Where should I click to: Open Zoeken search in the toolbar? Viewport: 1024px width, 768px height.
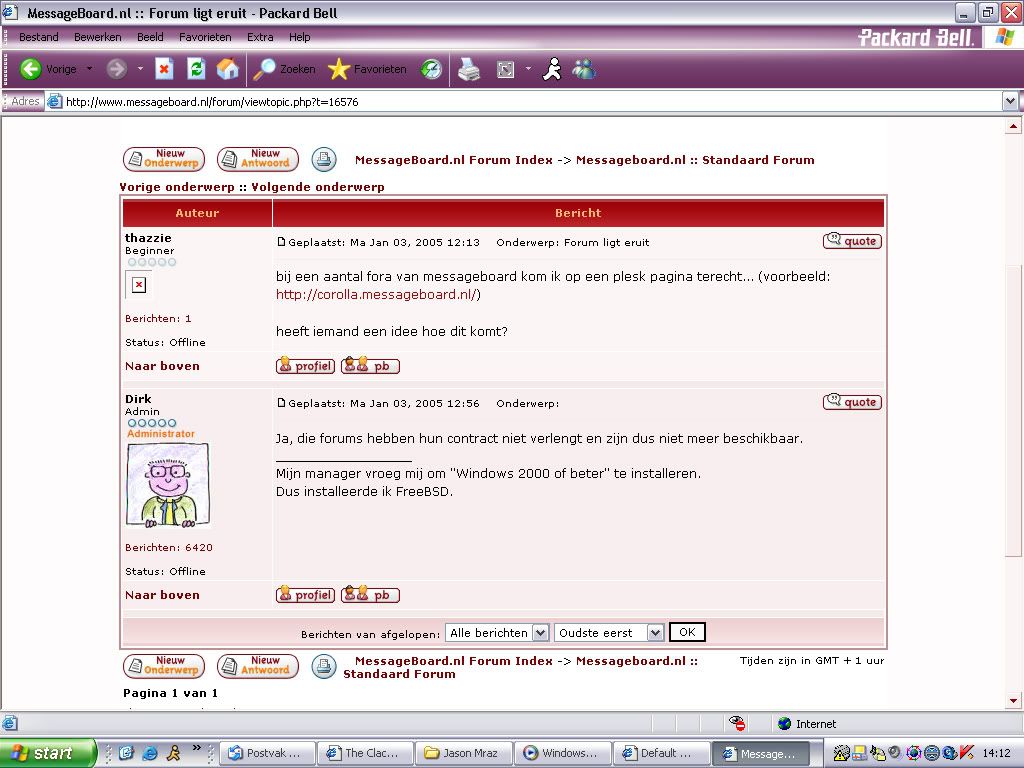(x=284, y=69)
